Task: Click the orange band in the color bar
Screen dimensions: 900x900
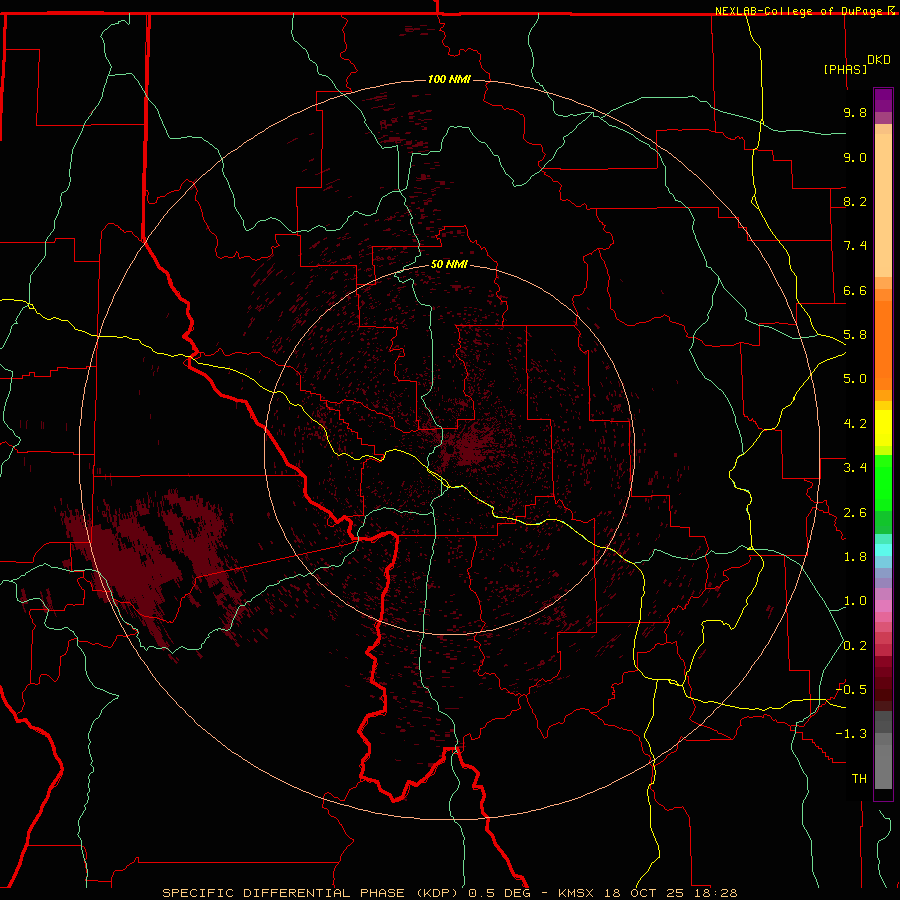Action: (883, 344)
